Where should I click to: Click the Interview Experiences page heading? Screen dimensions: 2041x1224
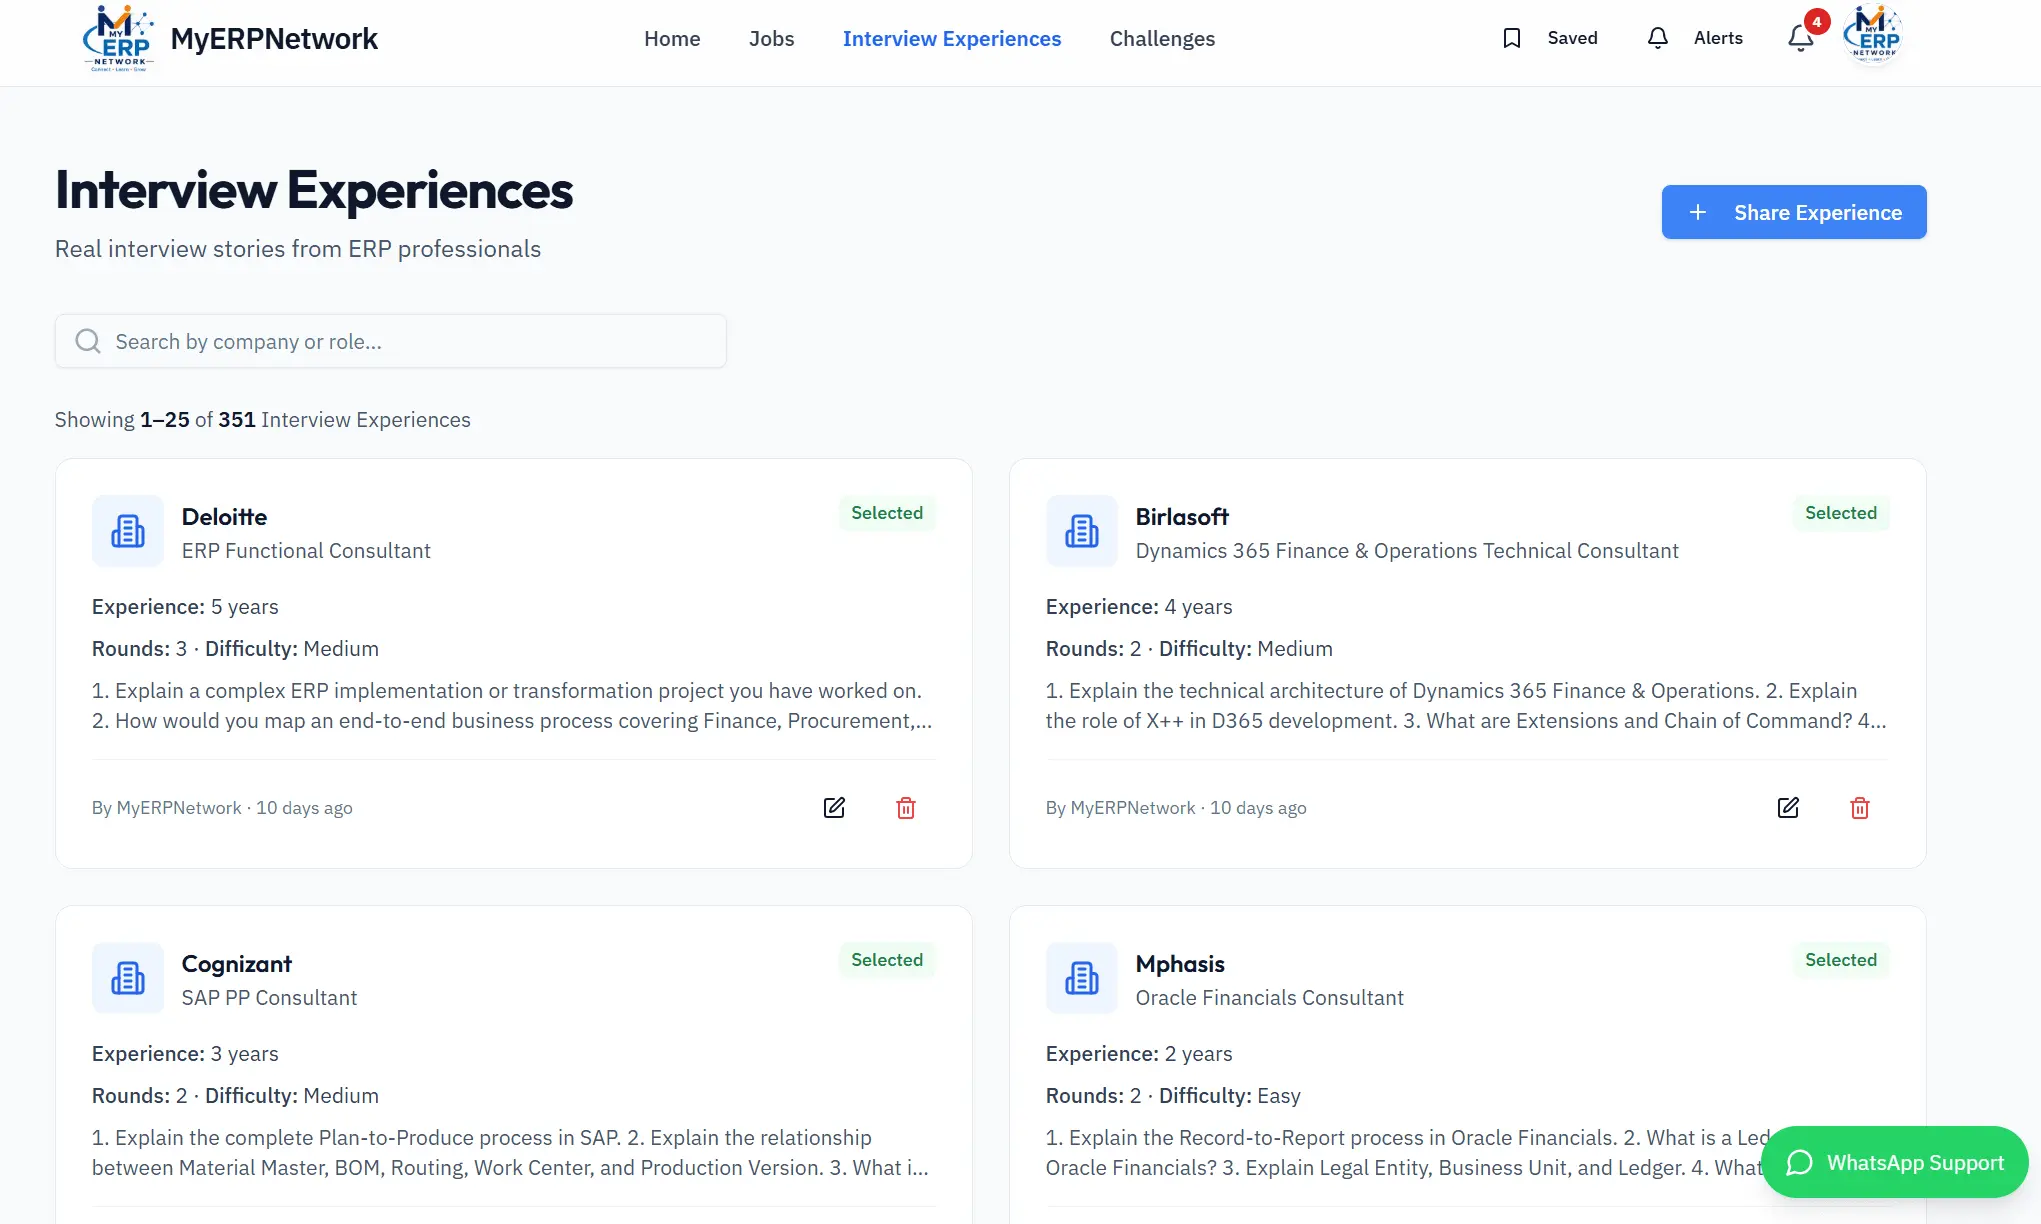314,190
